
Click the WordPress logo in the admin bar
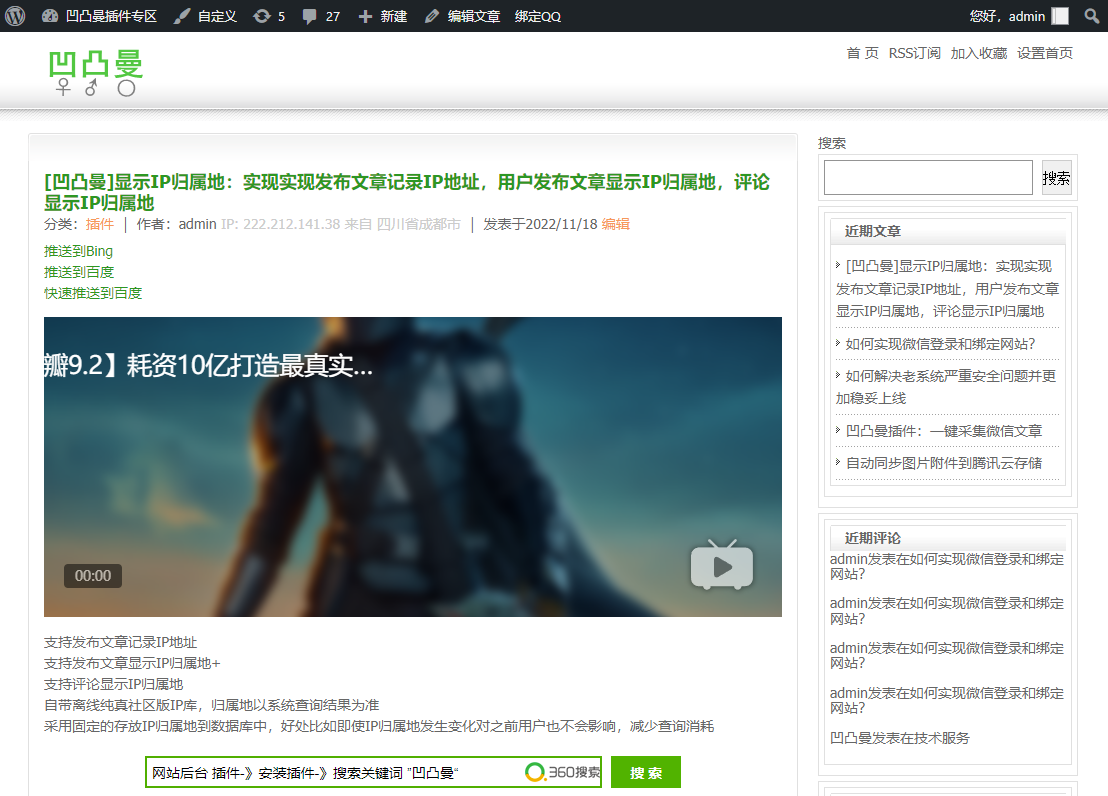(15, 15)
